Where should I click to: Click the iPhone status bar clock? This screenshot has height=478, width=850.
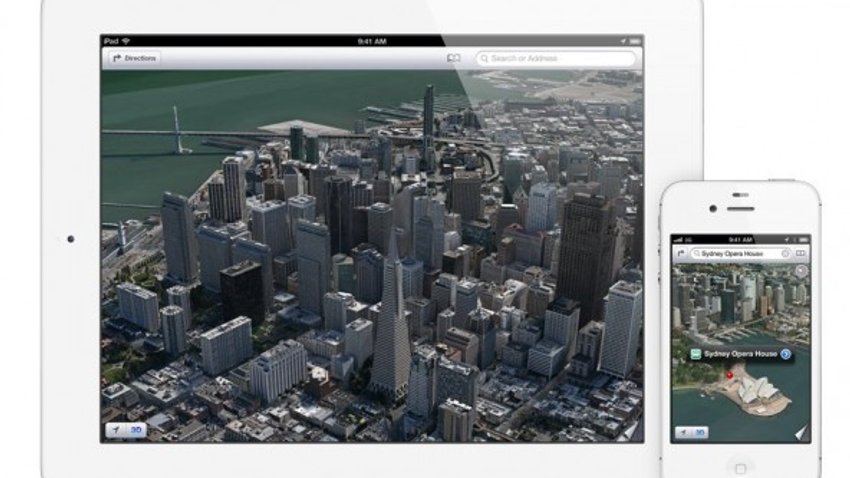[740, 240]
